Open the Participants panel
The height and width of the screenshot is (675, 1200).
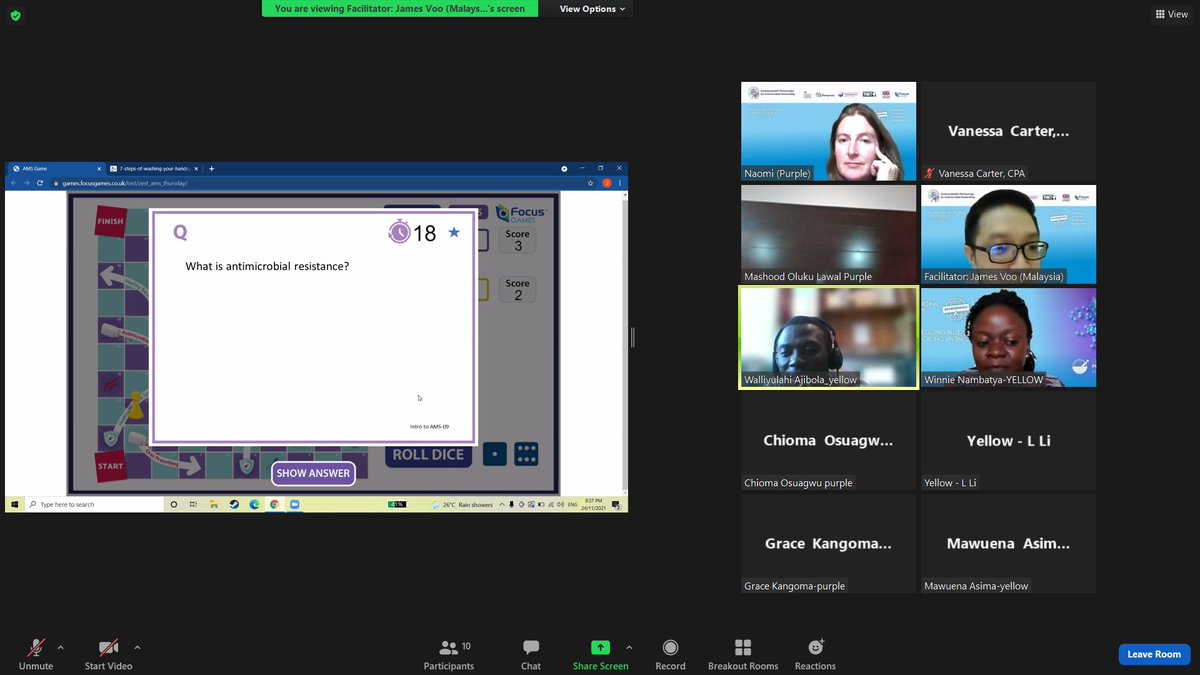(449, 654)
